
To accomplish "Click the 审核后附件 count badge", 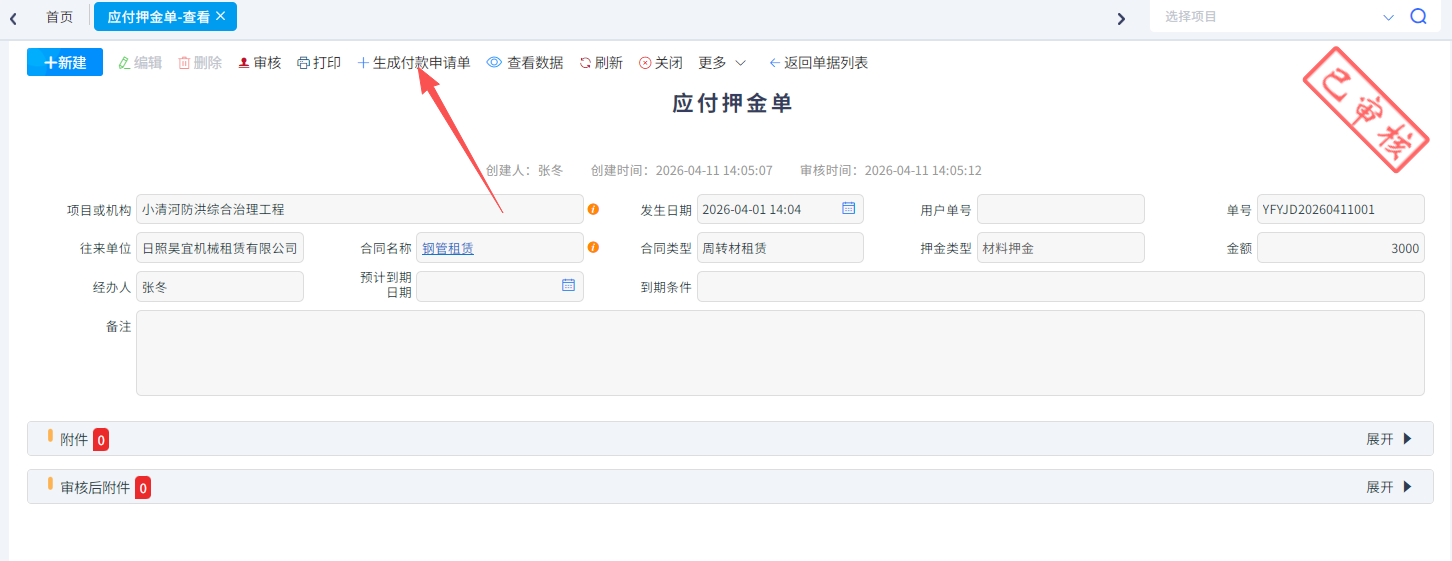I will [143, 488].
